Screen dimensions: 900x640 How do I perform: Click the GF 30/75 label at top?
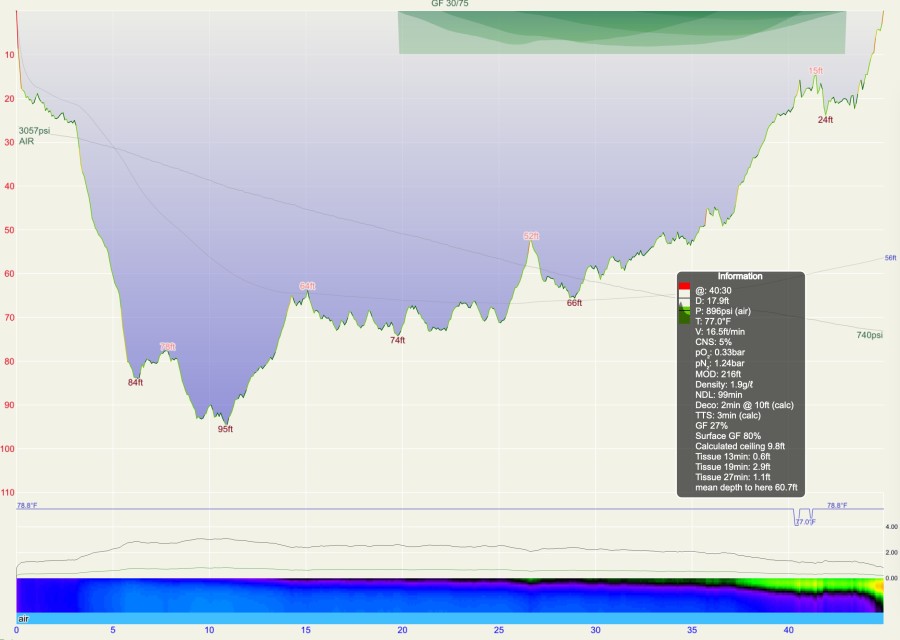pyautogui.click(x=451, y=5)
